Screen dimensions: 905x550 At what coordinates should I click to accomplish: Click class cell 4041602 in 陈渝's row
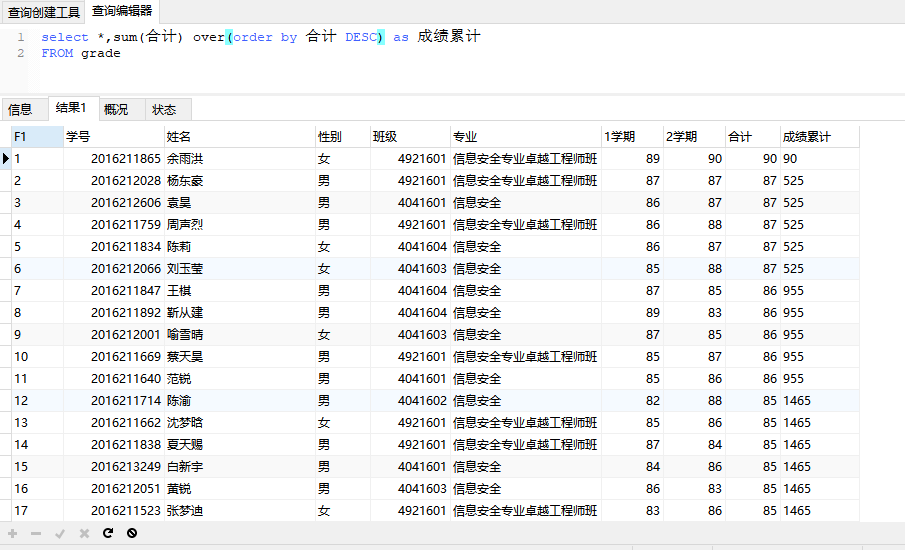click(x=410, y=400)
